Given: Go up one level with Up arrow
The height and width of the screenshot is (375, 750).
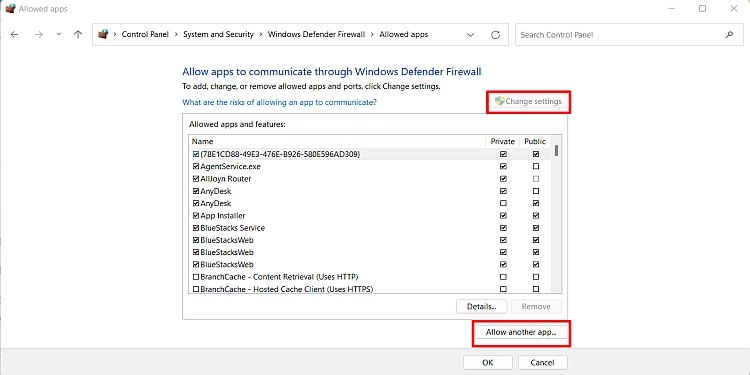Looking at the screenshot, I should tap(78, 34).
